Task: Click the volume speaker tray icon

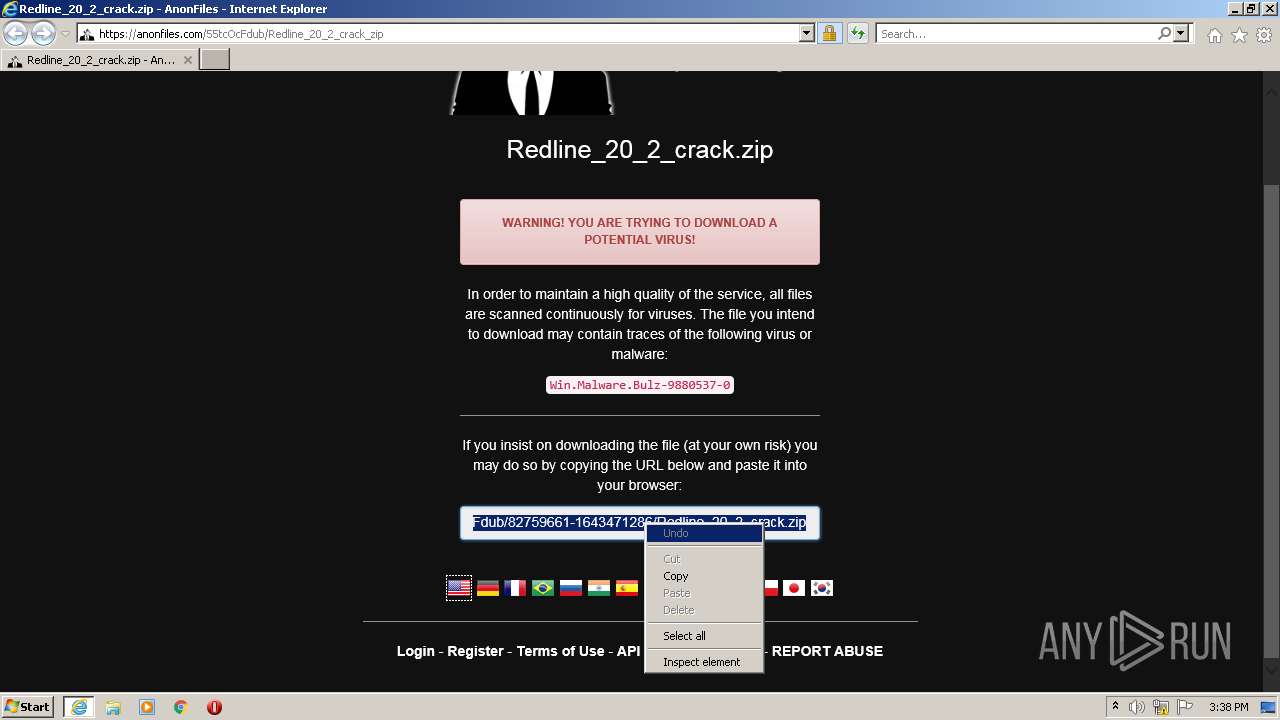Action: click(x=1137, y=707)
